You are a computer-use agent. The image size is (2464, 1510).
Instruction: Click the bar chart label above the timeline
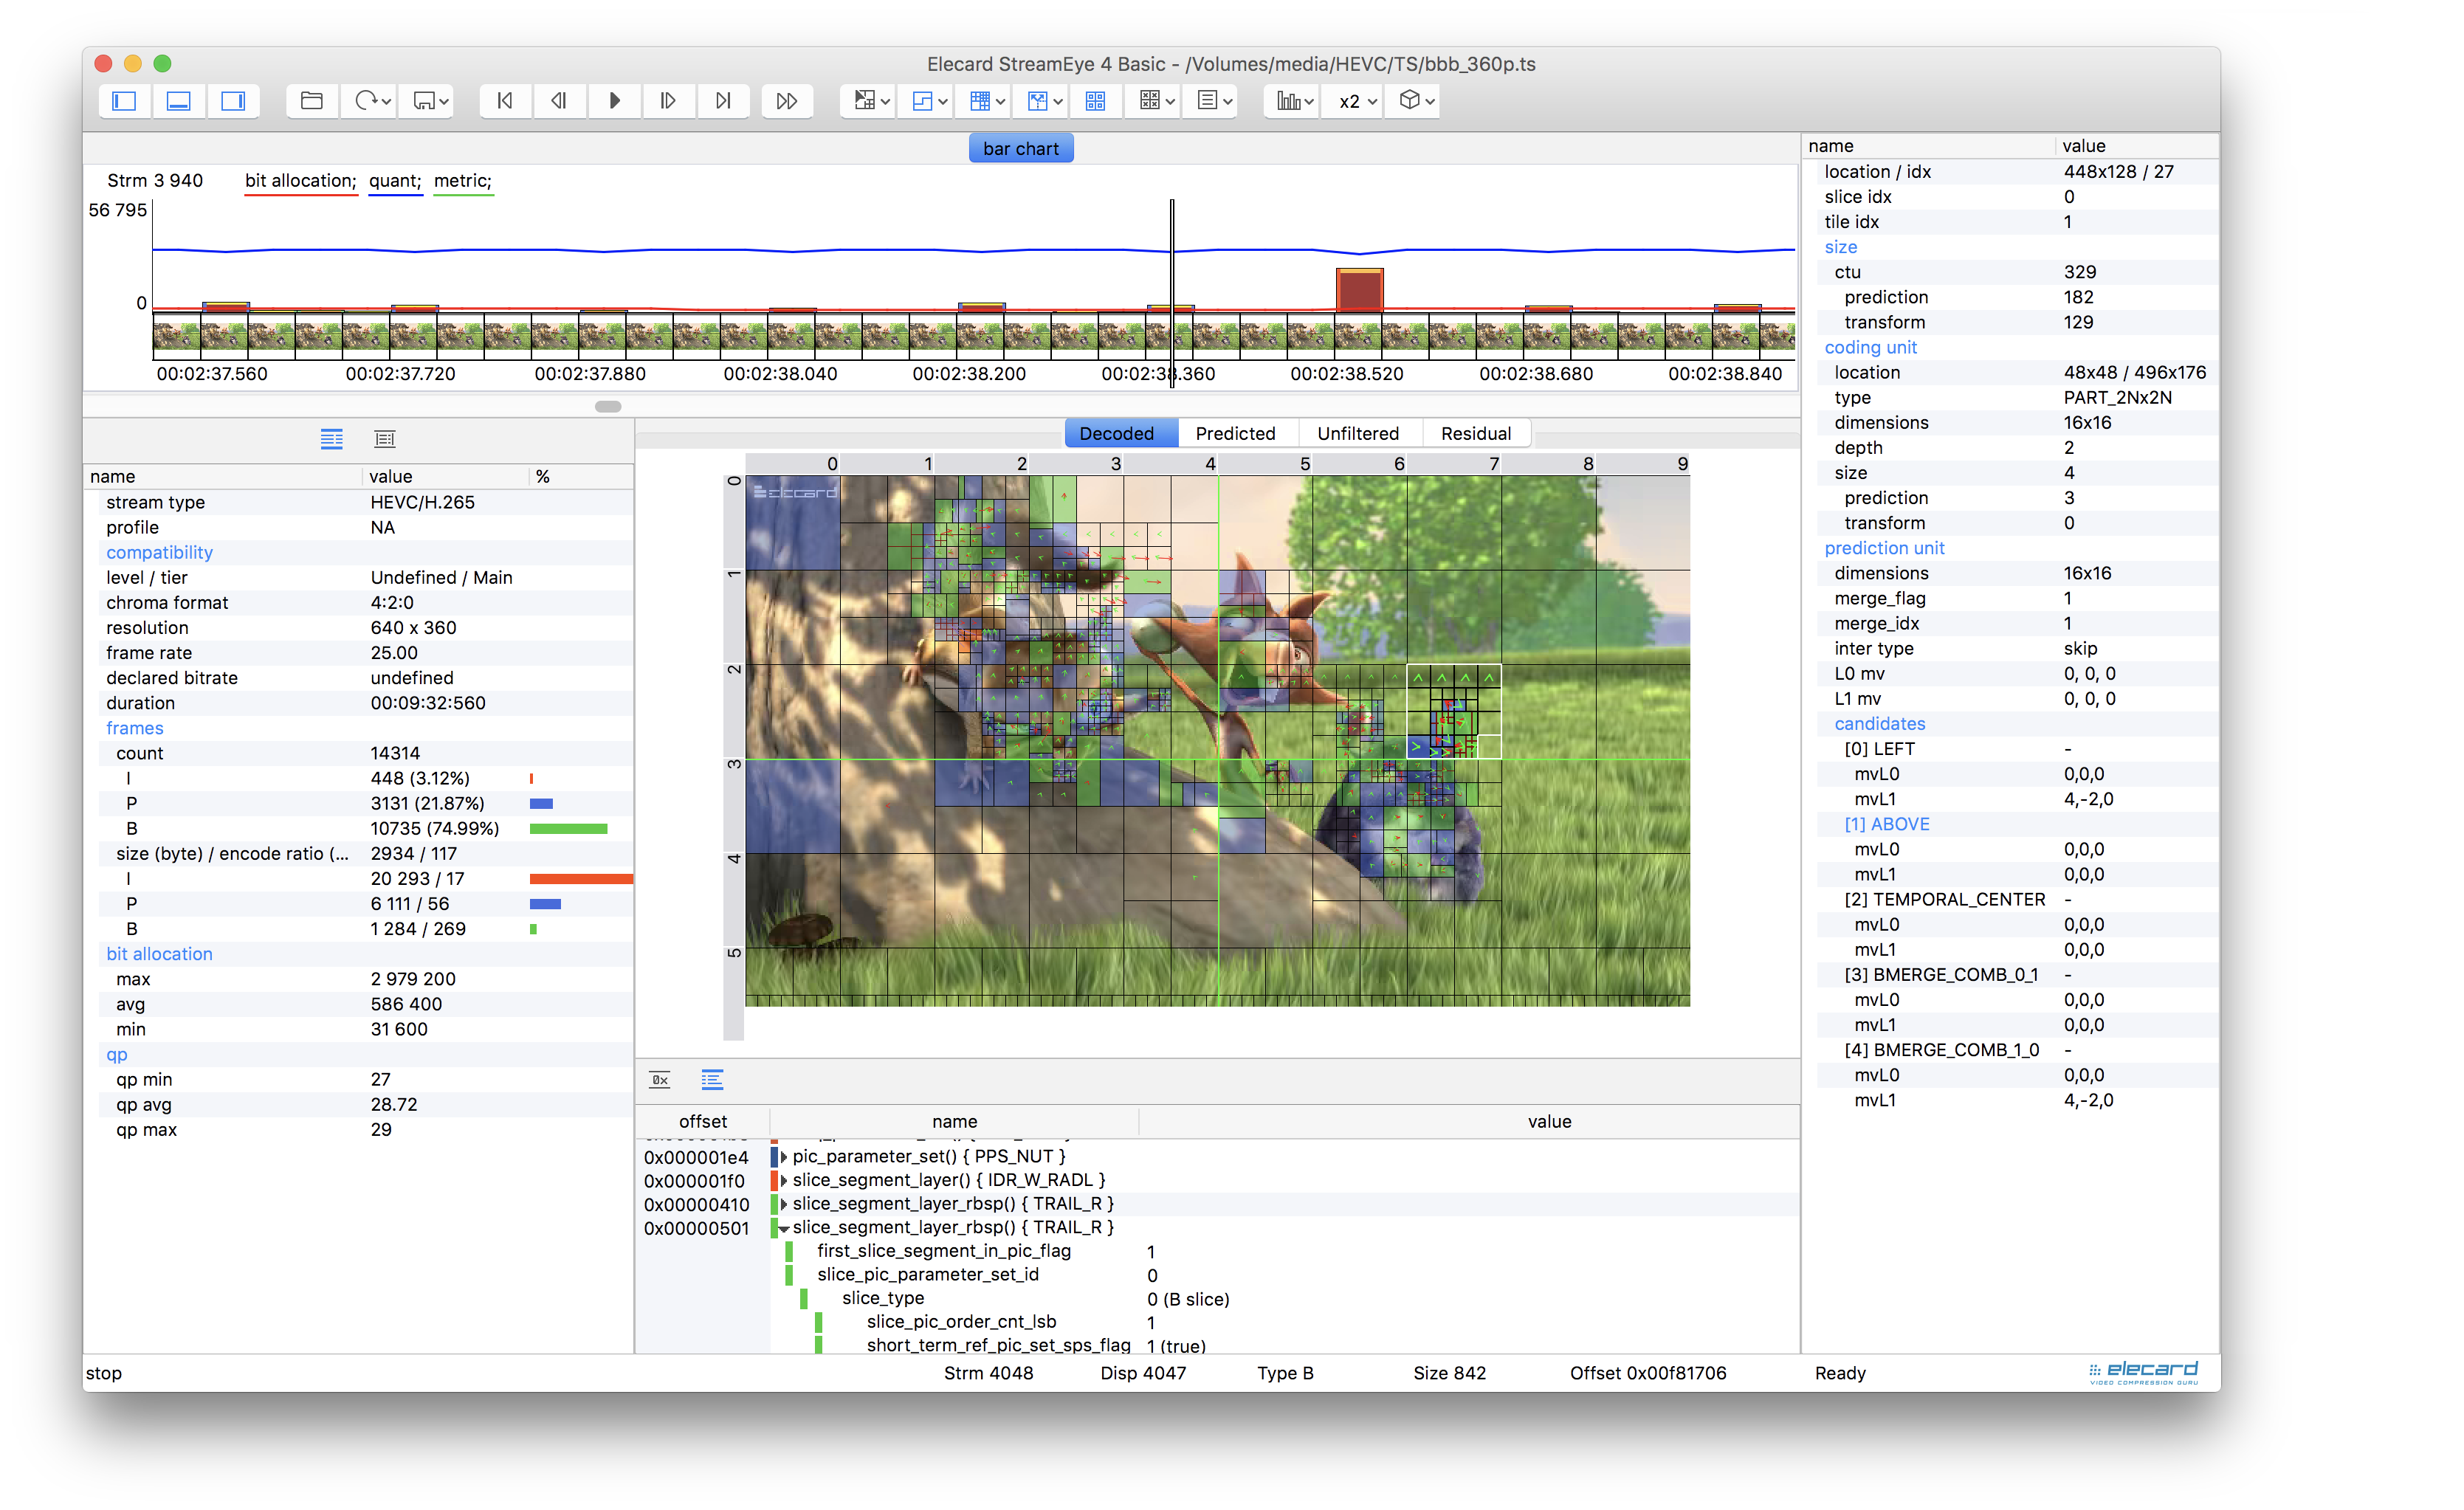(x=1020, y=147)
